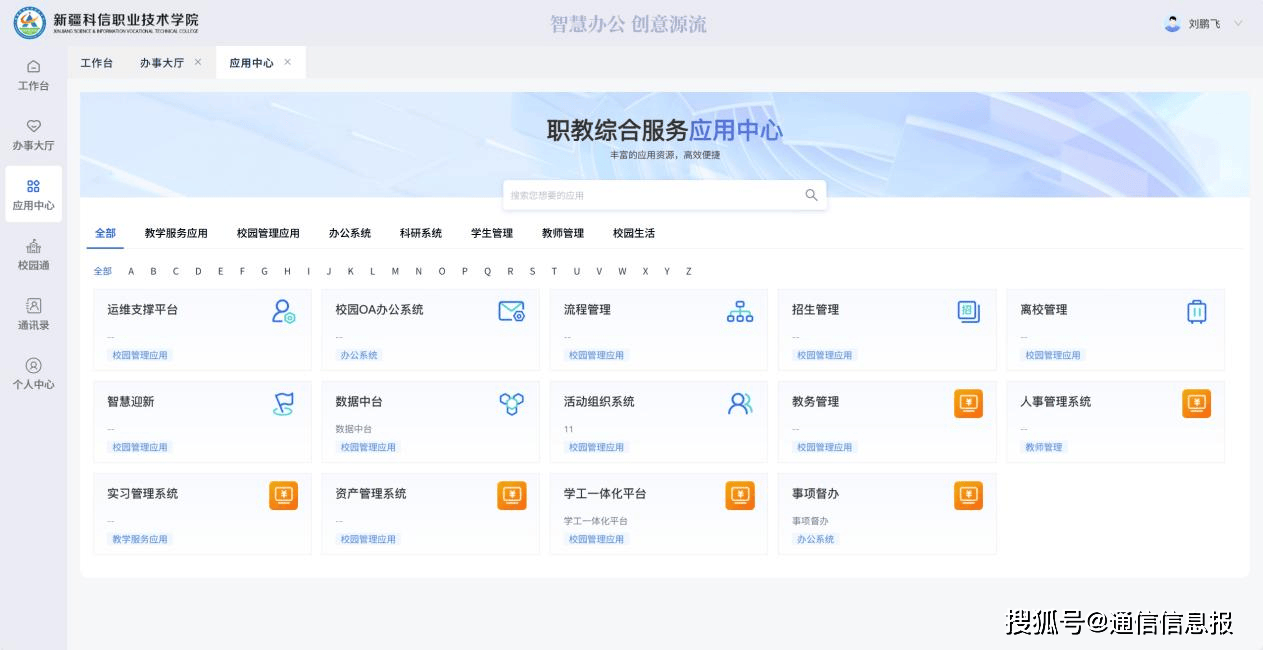This screenshot has width=1263, height=650.
Task: Click the 搜索您想要的应用 search field
Action: click(650, 195)
